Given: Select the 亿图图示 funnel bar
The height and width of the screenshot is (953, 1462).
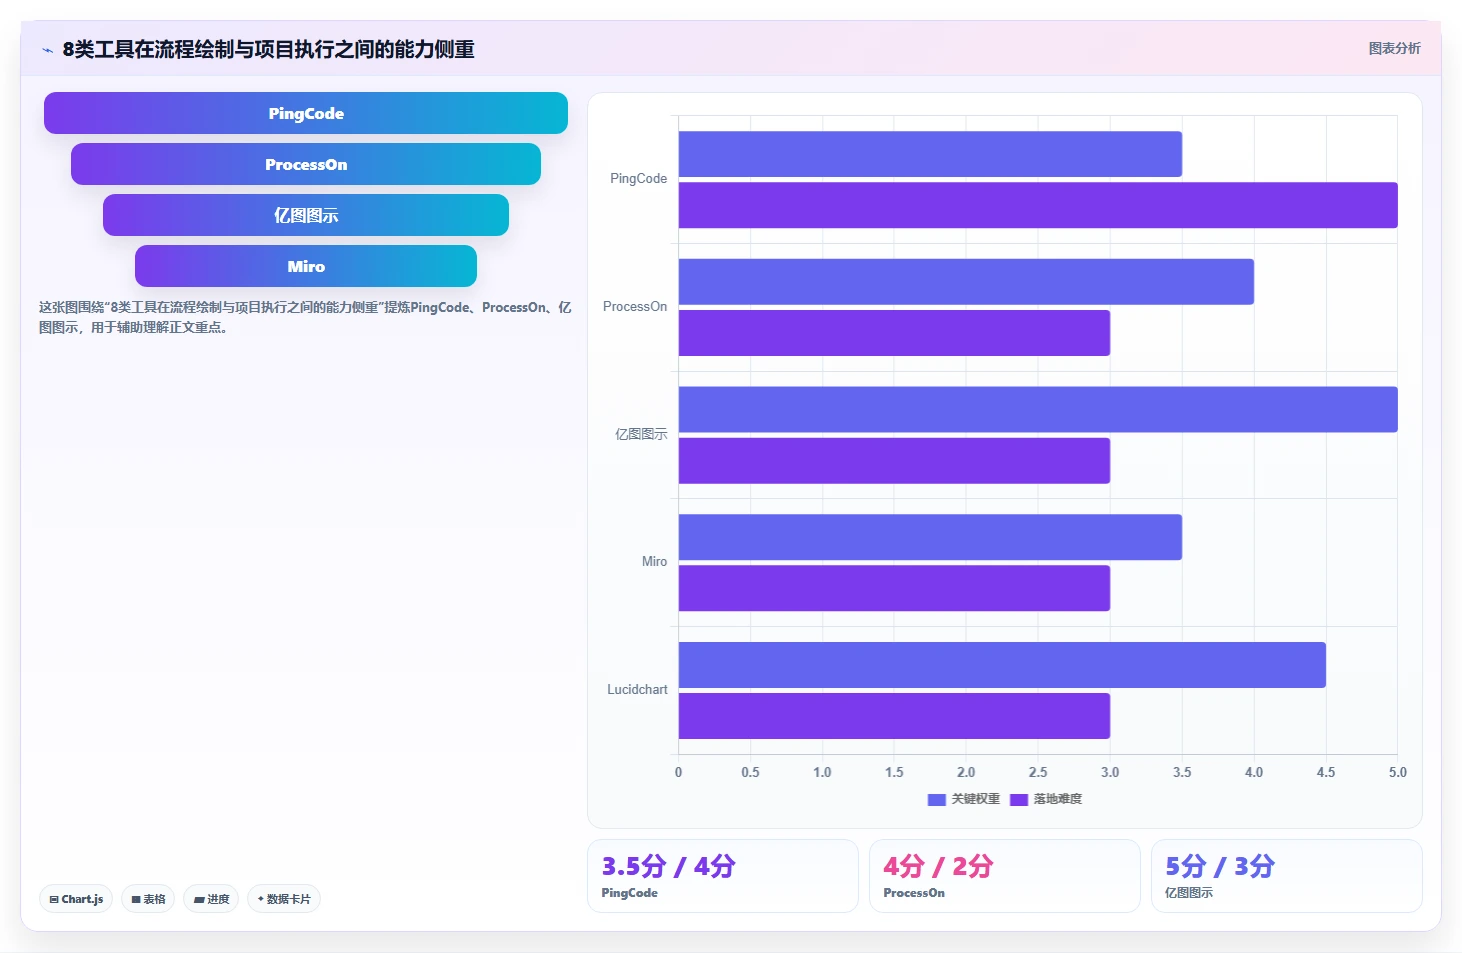Looking at the screenshot, I should click(x=306, y=215).
